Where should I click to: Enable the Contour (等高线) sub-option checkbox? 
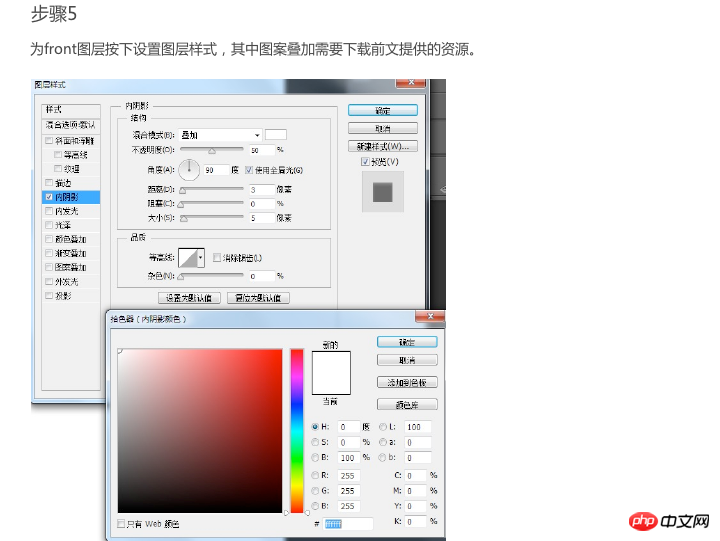pyautogui.click(x=58, y=155)
